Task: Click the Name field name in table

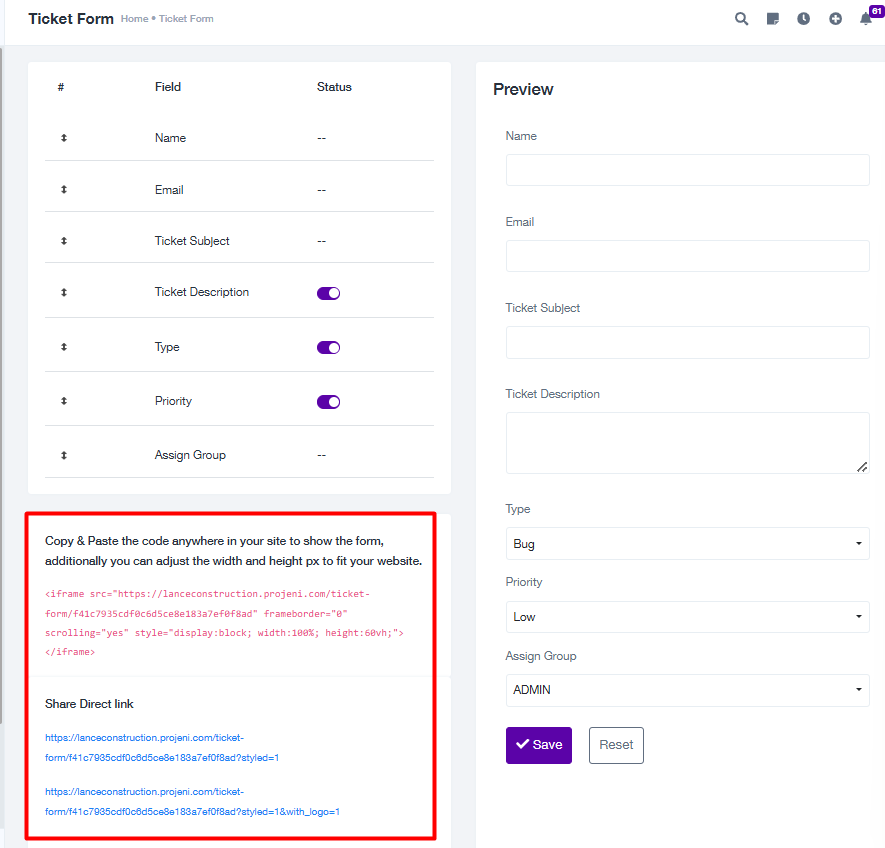Action: 170,138
